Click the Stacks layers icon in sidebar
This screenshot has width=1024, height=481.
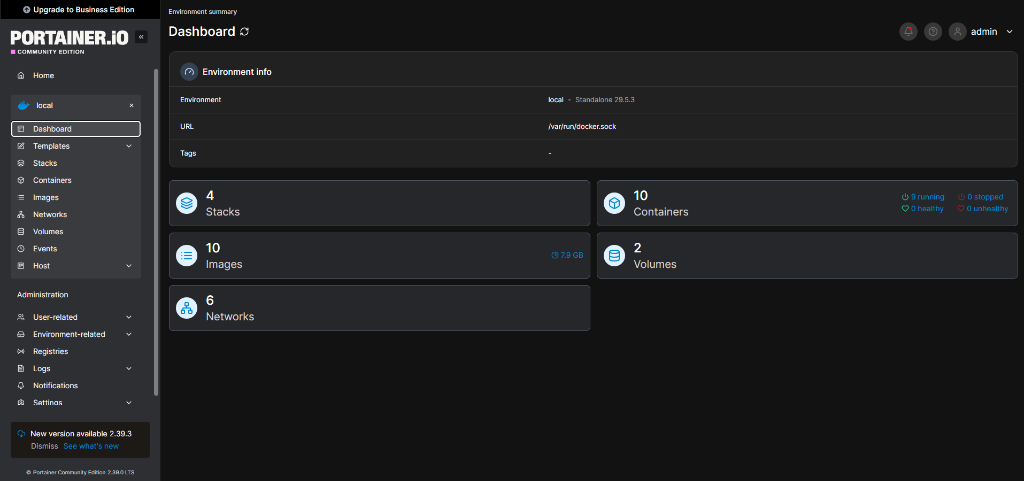click(21, 163)
